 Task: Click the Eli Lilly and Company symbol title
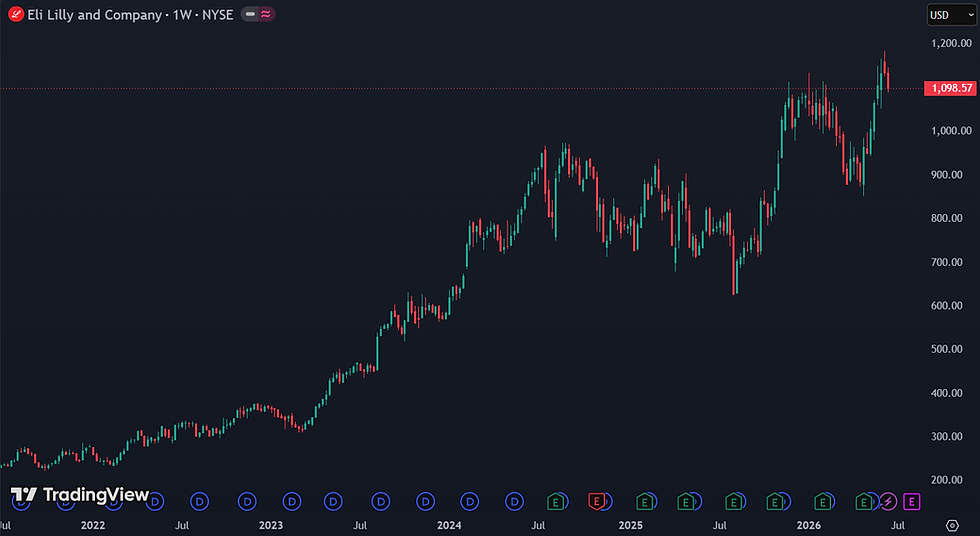tap(94, 15)
